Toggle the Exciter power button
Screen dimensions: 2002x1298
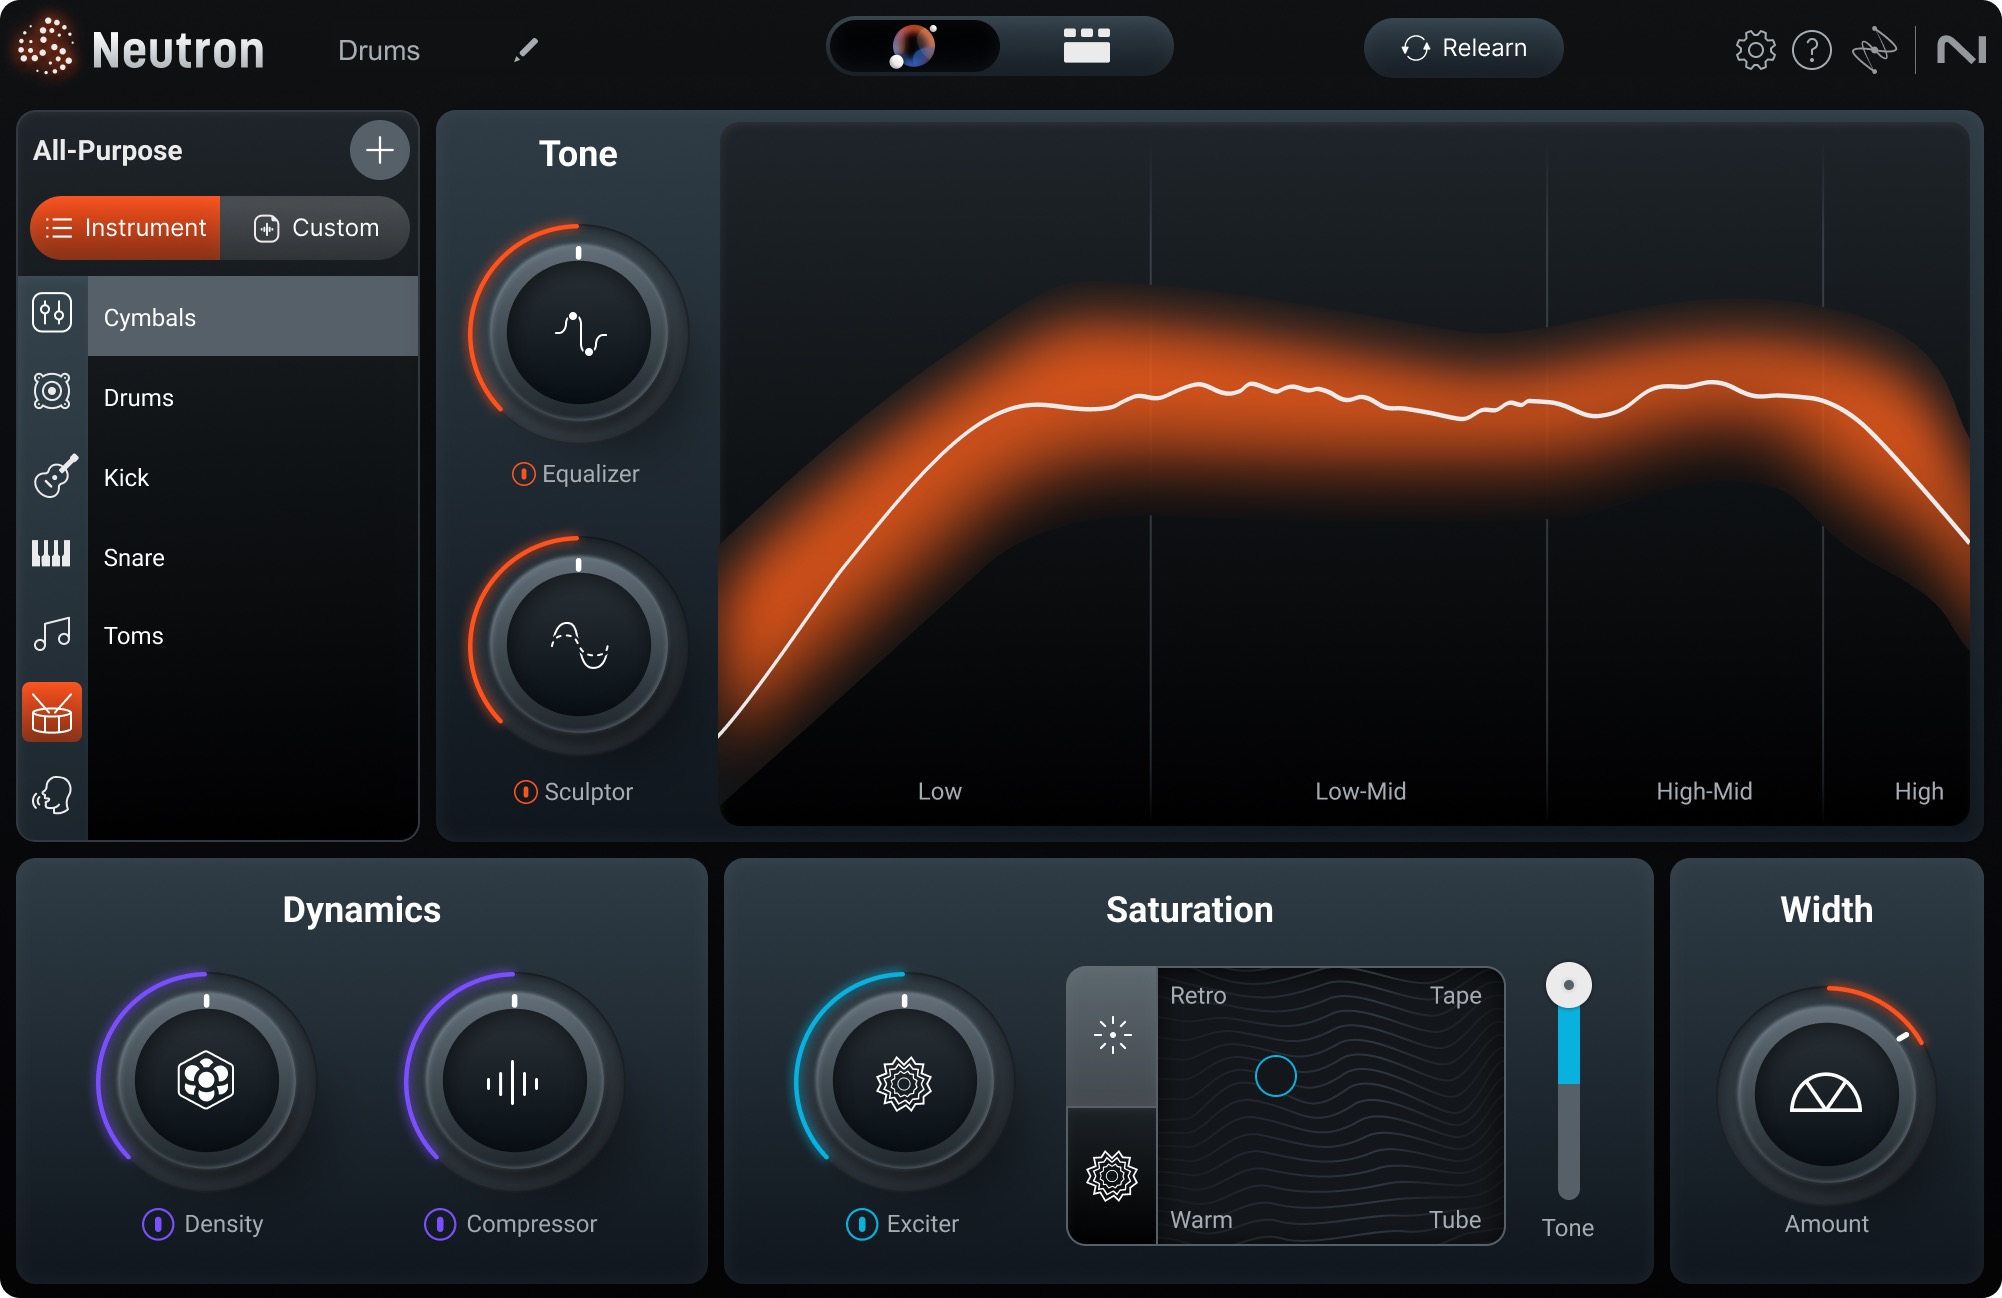click(x=862, y=1224)
